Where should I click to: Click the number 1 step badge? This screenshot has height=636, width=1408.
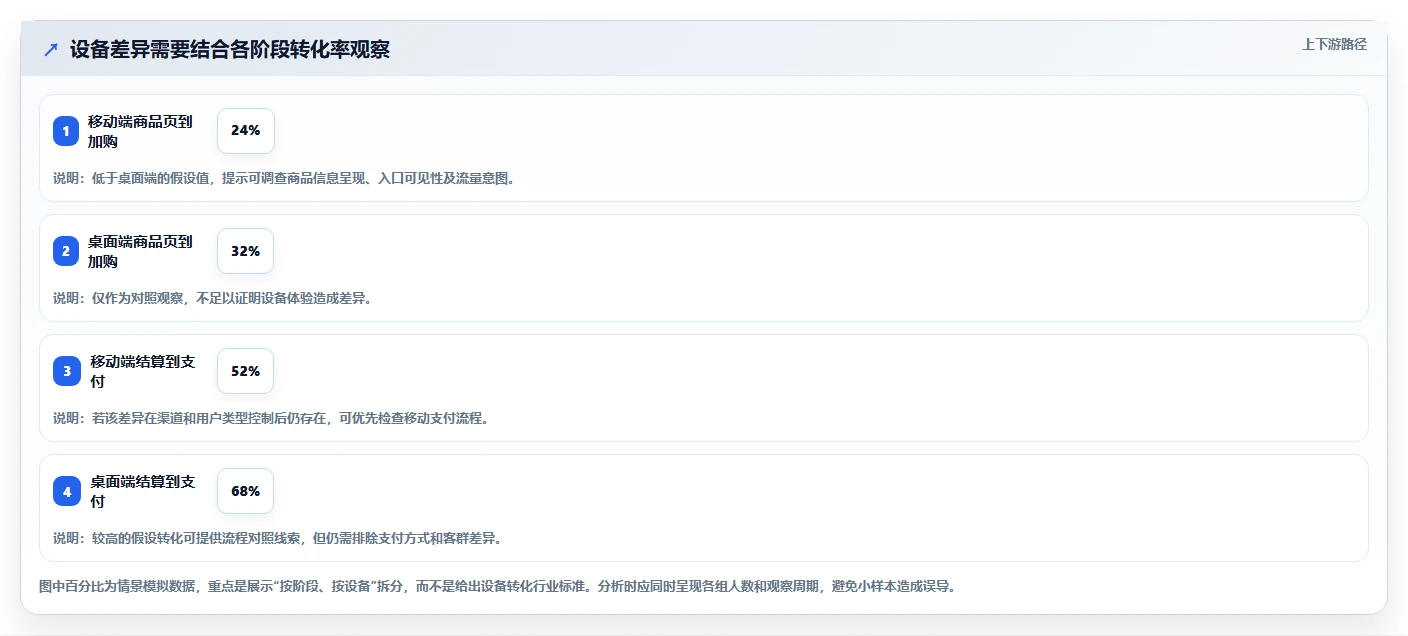tap(66, 131)
